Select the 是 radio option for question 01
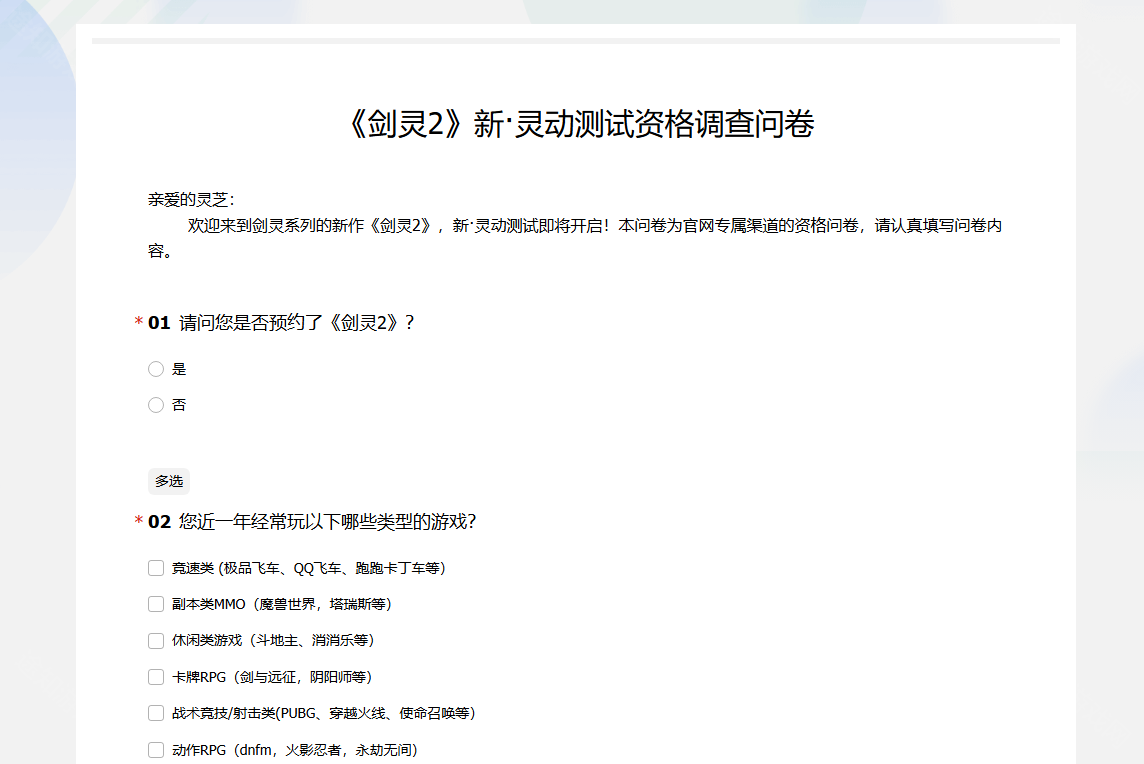 pos(156,368)
